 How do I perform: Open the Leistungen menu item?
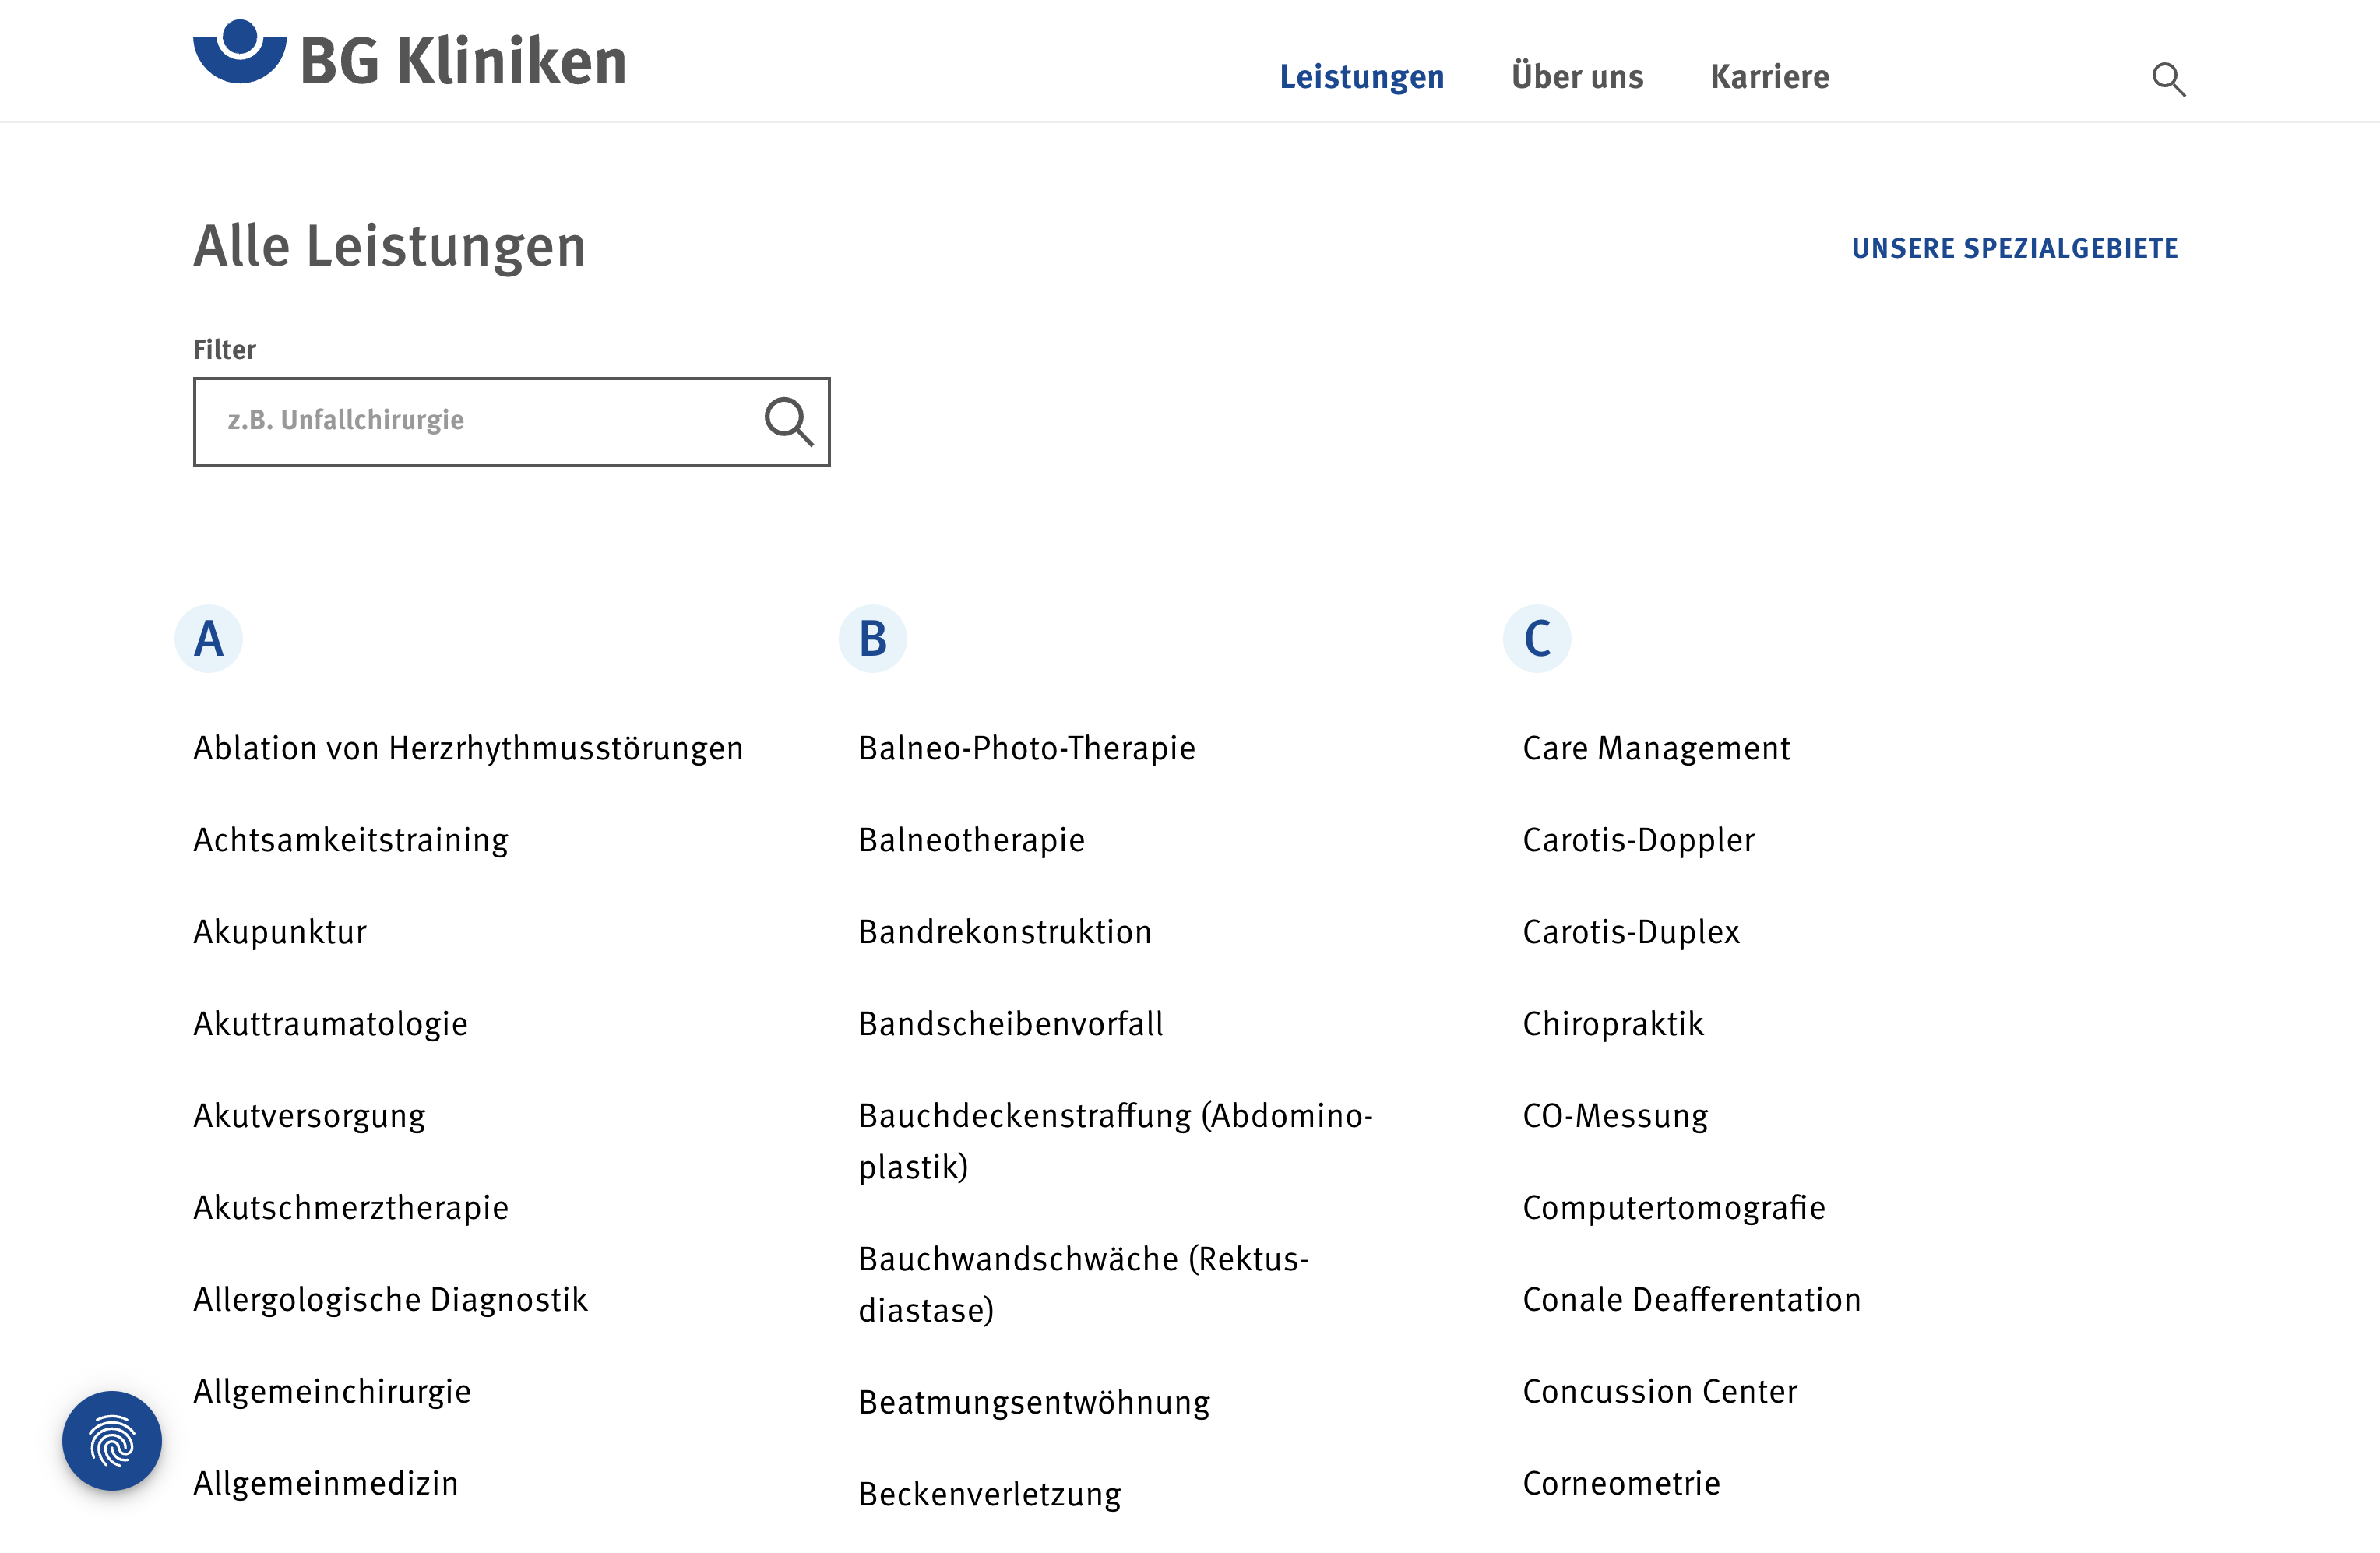click(1362, 77)
